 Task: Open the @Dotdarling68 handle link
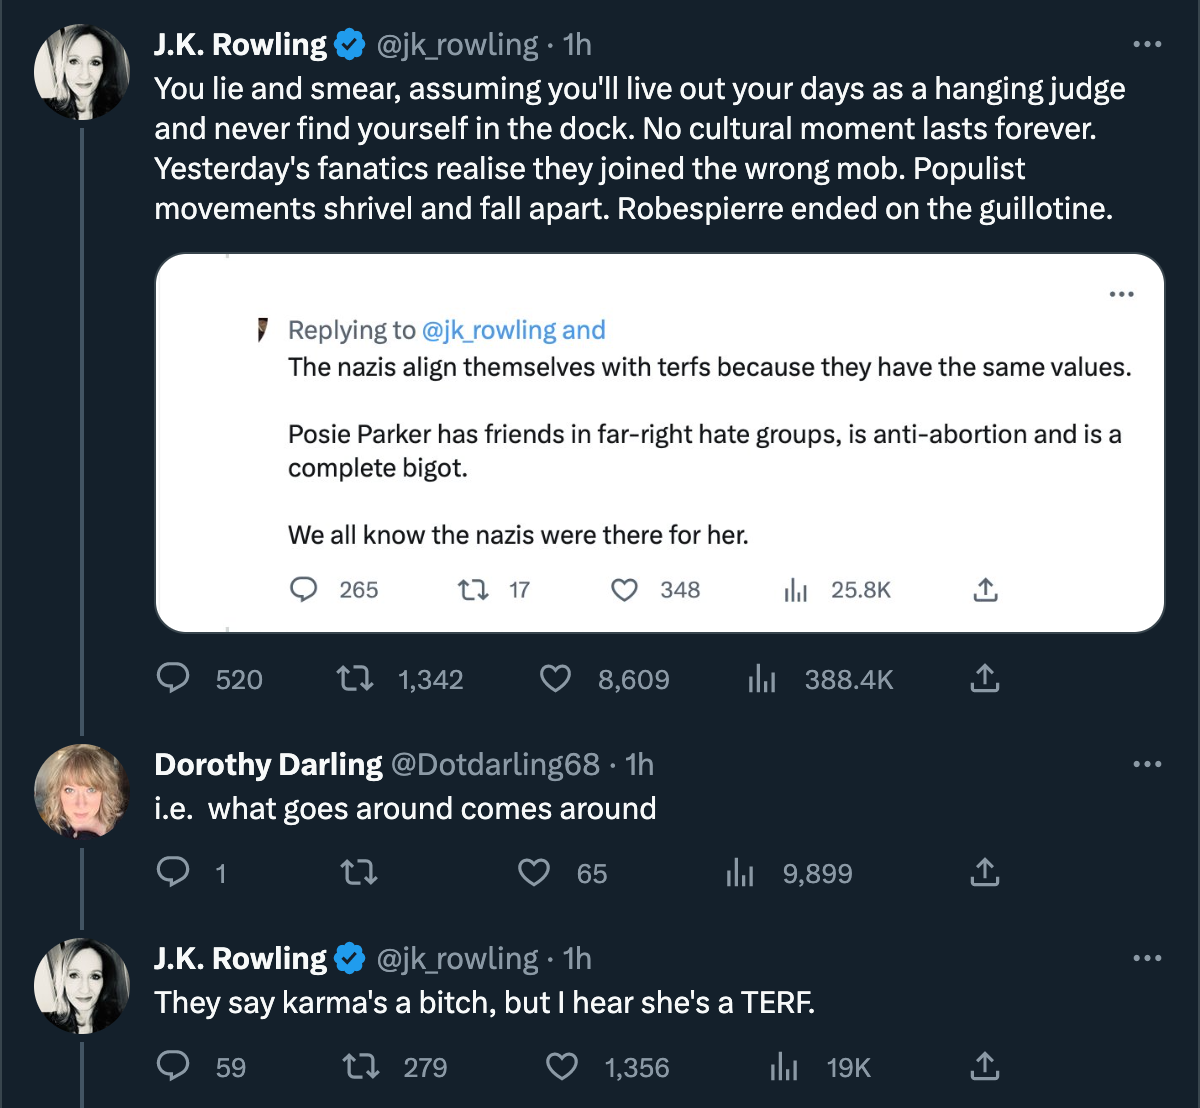tap(495, 765)
